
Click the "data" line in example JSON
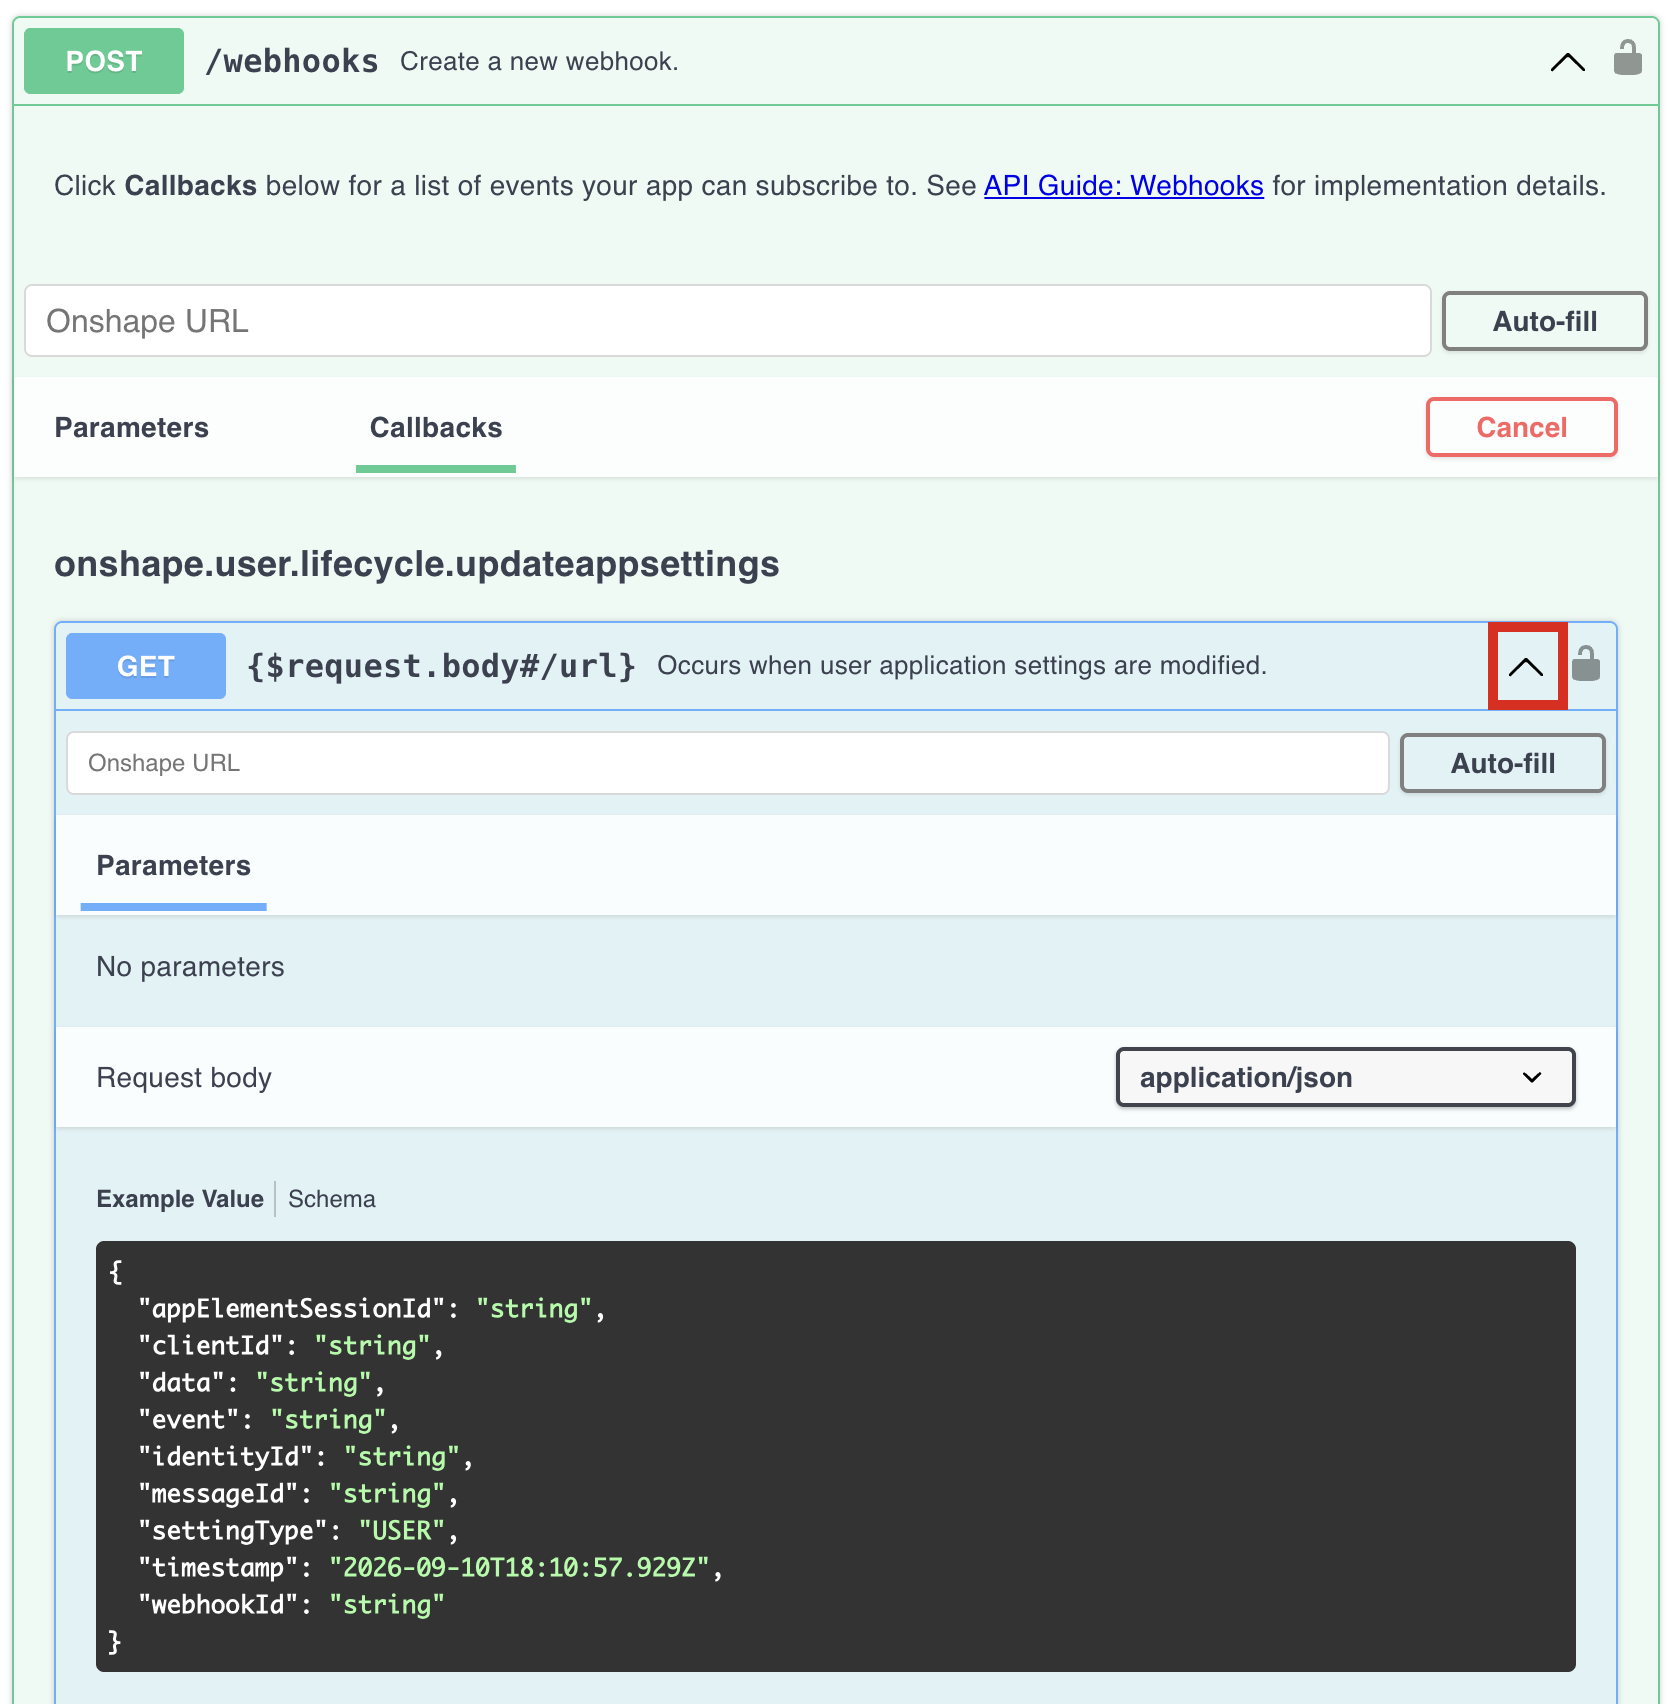tap(262, 1383)
